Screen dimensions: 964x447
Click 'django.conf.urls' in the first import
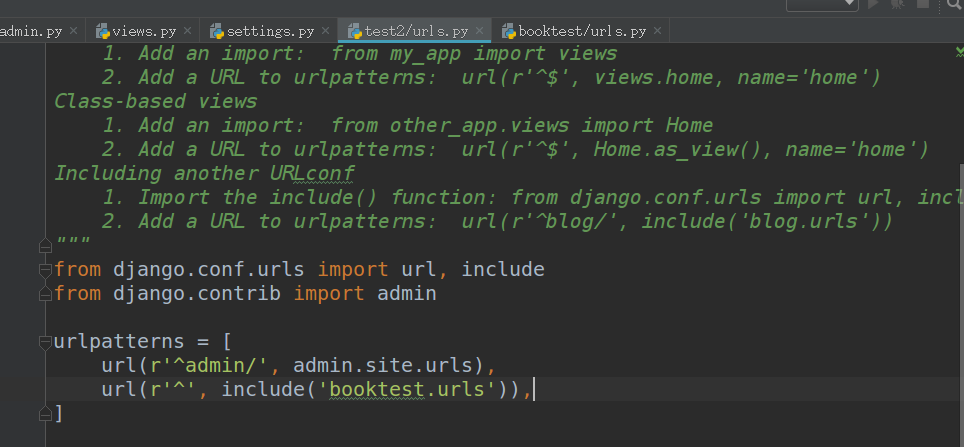click(x=209, y=269)
